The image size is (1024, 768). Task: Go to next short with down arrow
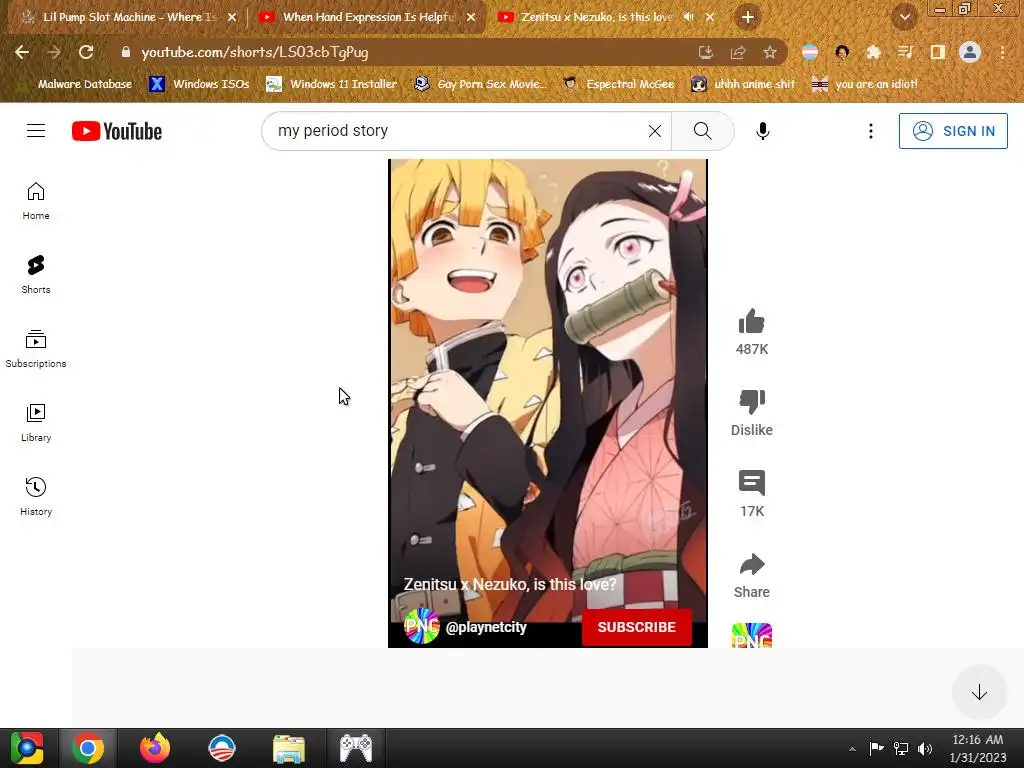tap(979, 692)
